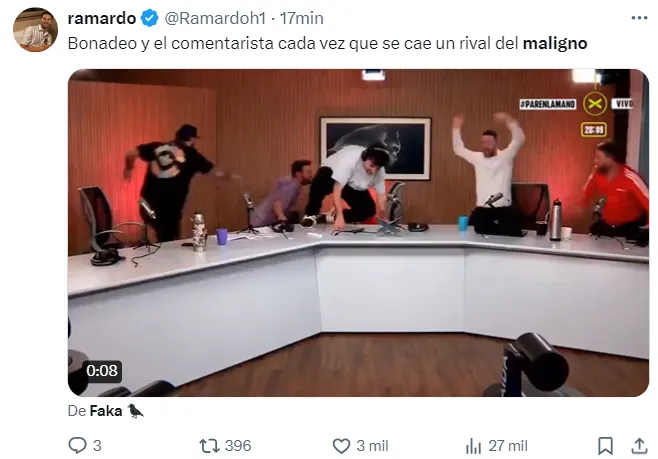
Task: Click the blue verified badge
Action: [x=149, y=18]
